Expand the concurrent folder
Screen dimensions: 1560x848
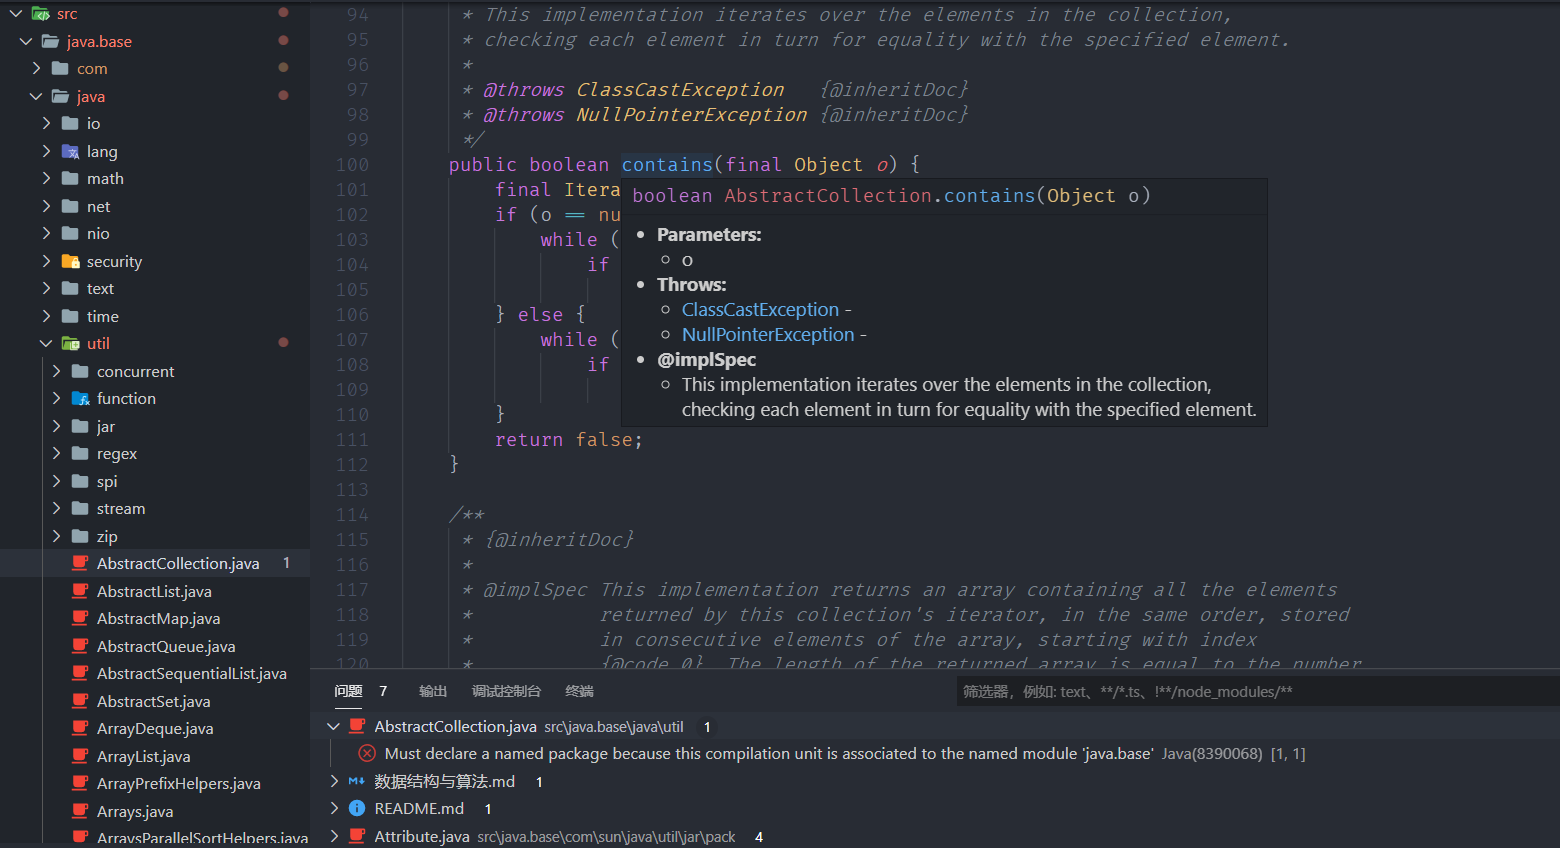click(x=58, y=371)
